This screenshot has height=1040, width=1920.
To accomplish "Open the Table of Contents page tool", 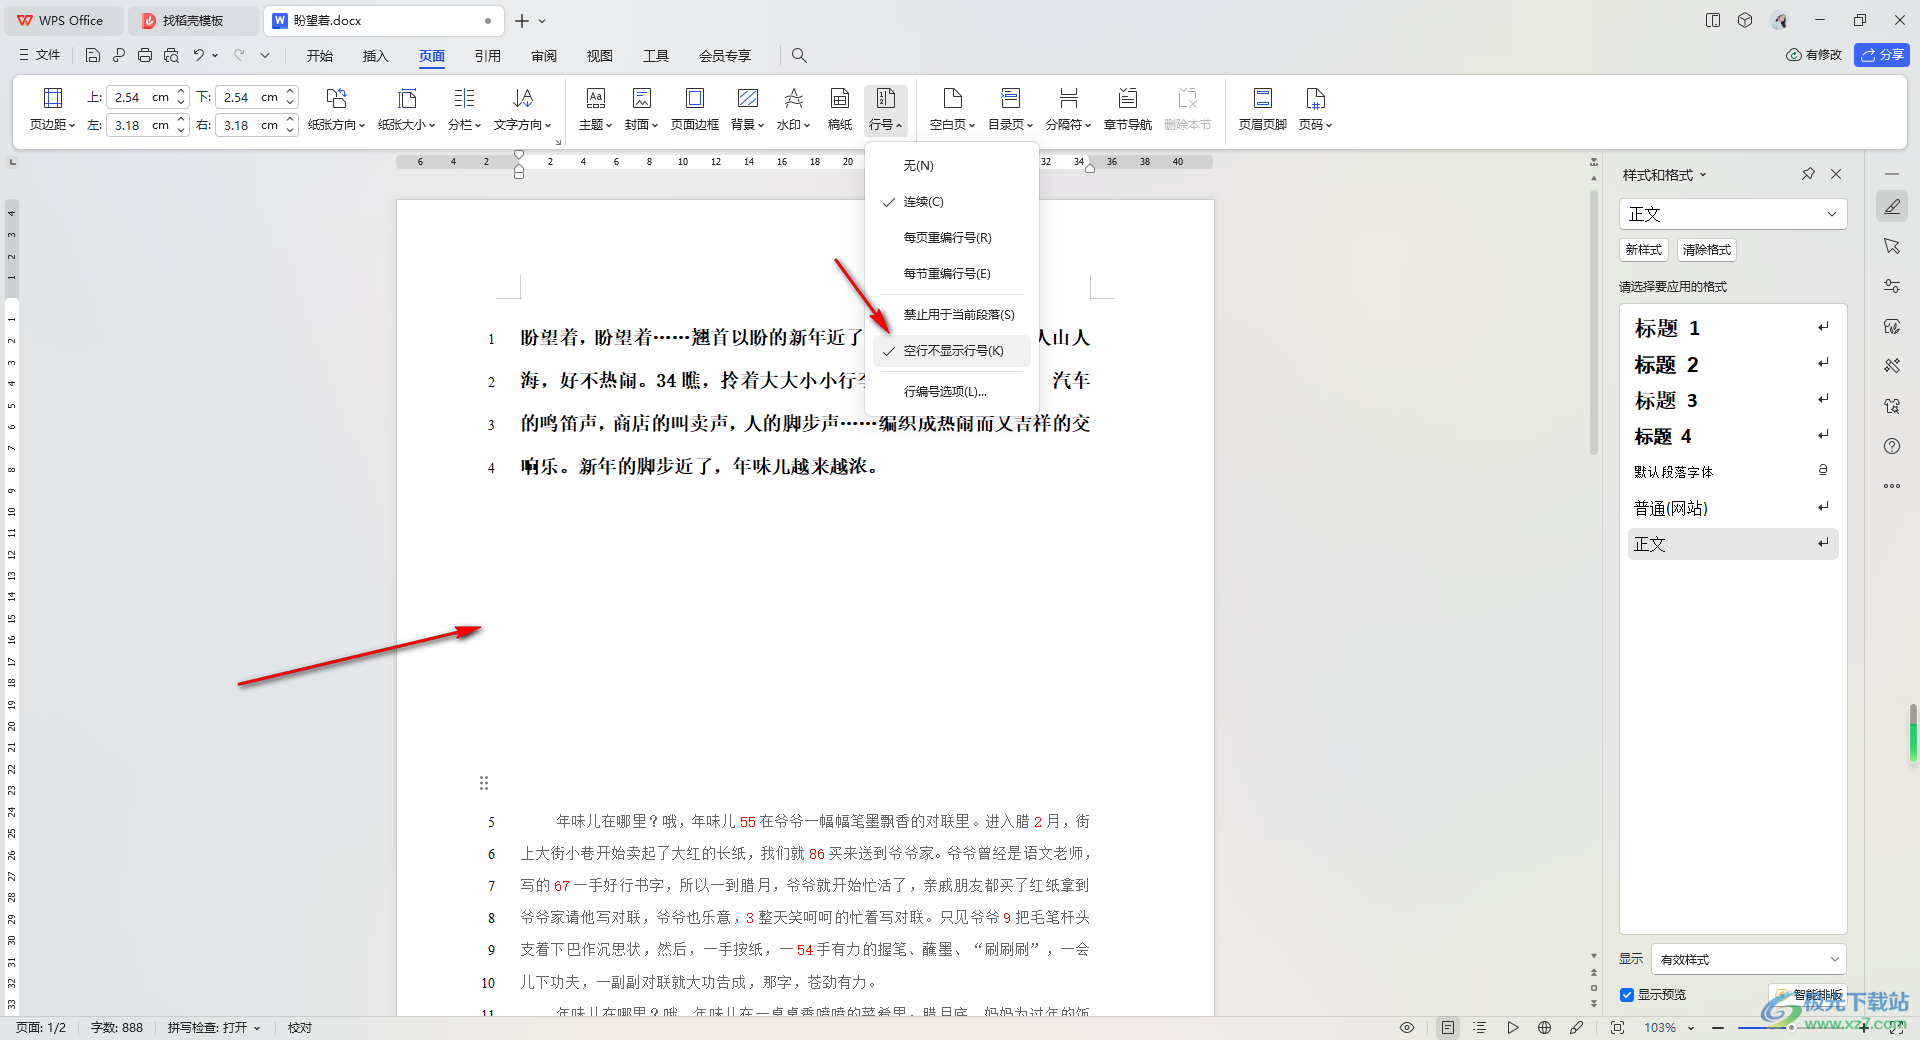I will click(x=1010, y=109).
